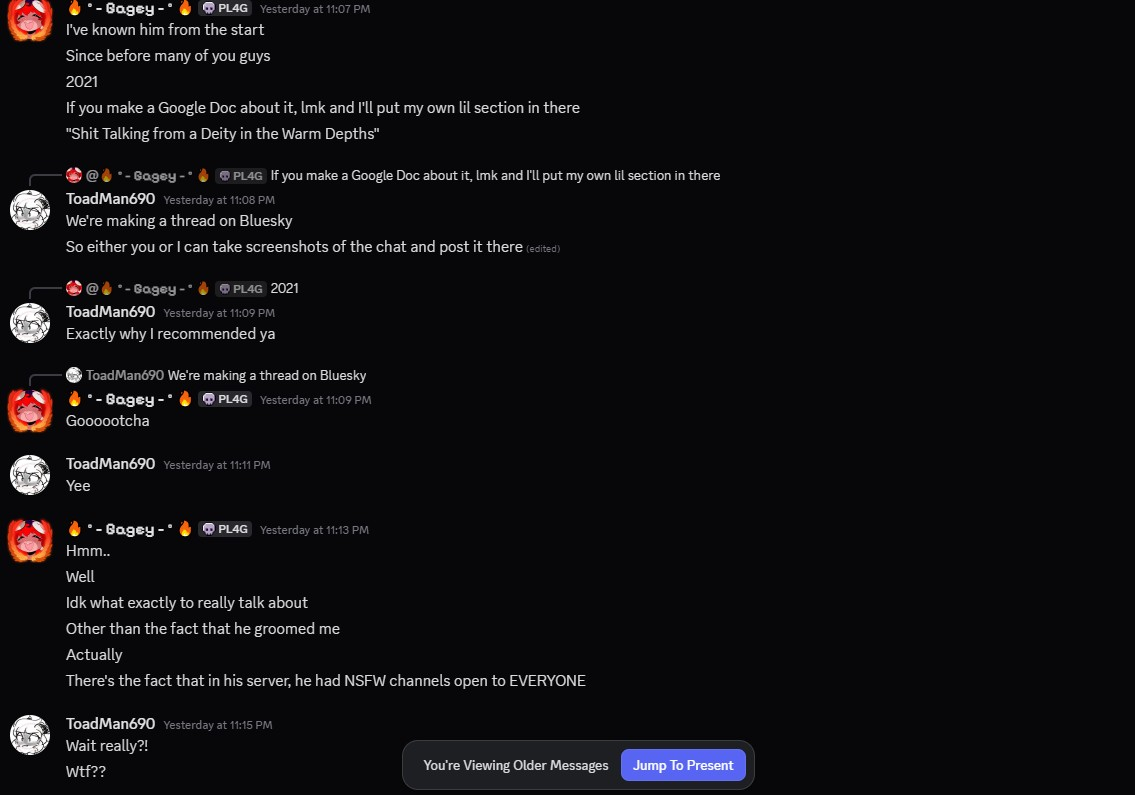Open reply preview "We're making a thread on Bluesky"
The height and width of the screenshot is (795, 1135).
267,376
